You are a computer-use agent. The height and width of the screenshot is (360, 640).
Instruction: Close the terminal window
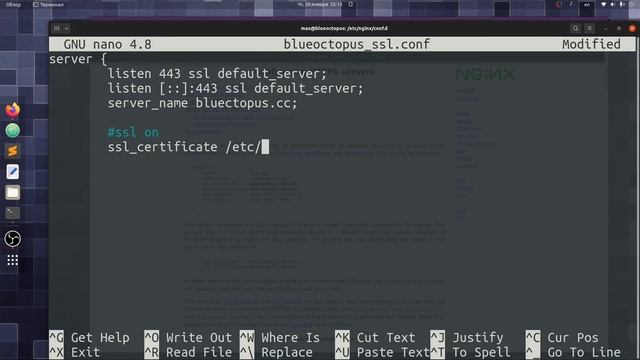point(632,28)
